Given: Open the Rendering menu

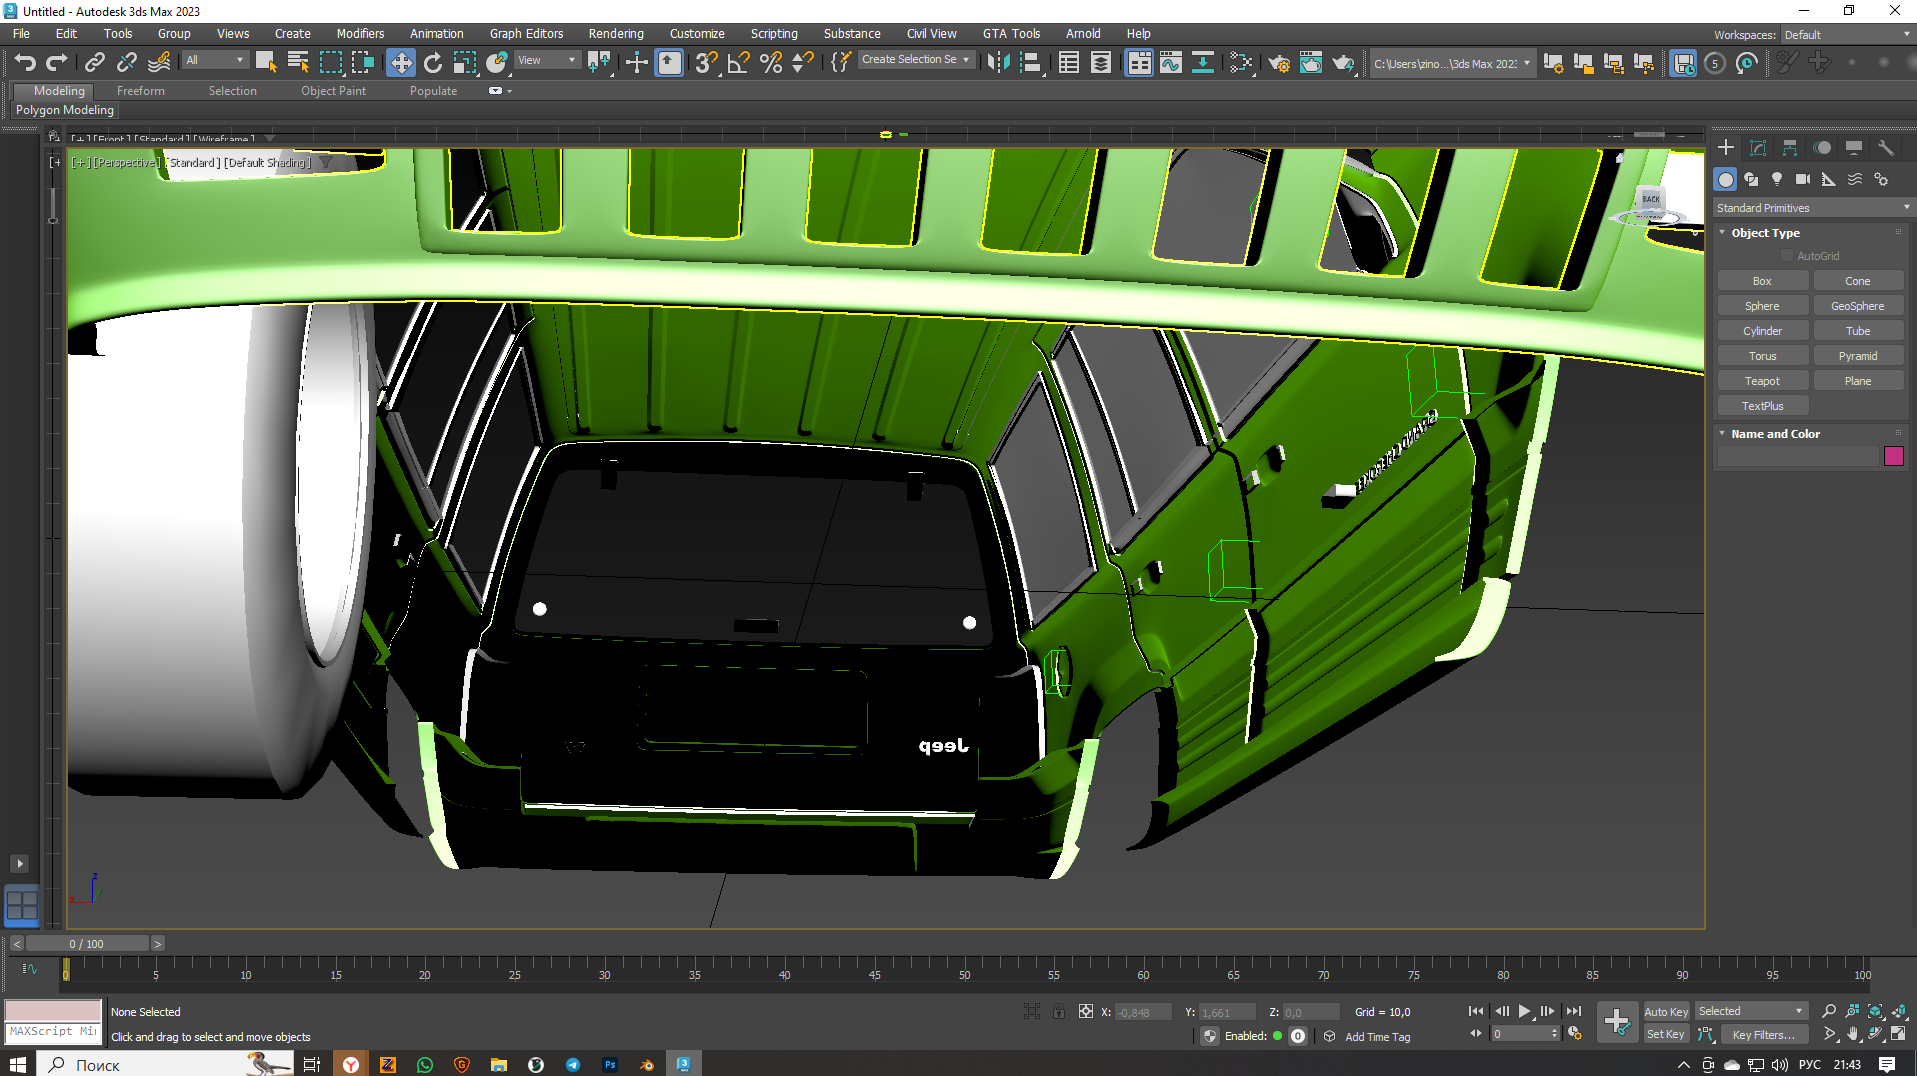Looking at the screenshot, I should pyautogui.click(x=615, y=33).
